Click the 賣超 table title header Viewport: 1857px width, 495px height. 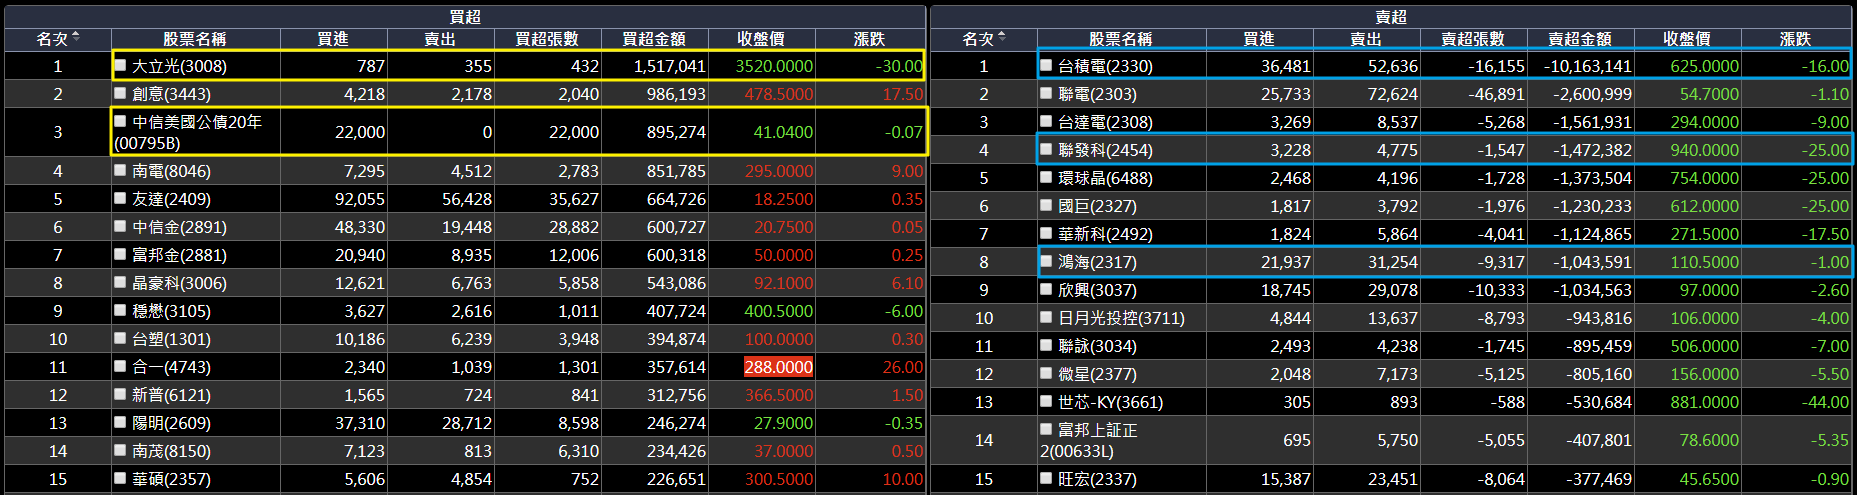pyautogui.click(x=1391, y=16)
